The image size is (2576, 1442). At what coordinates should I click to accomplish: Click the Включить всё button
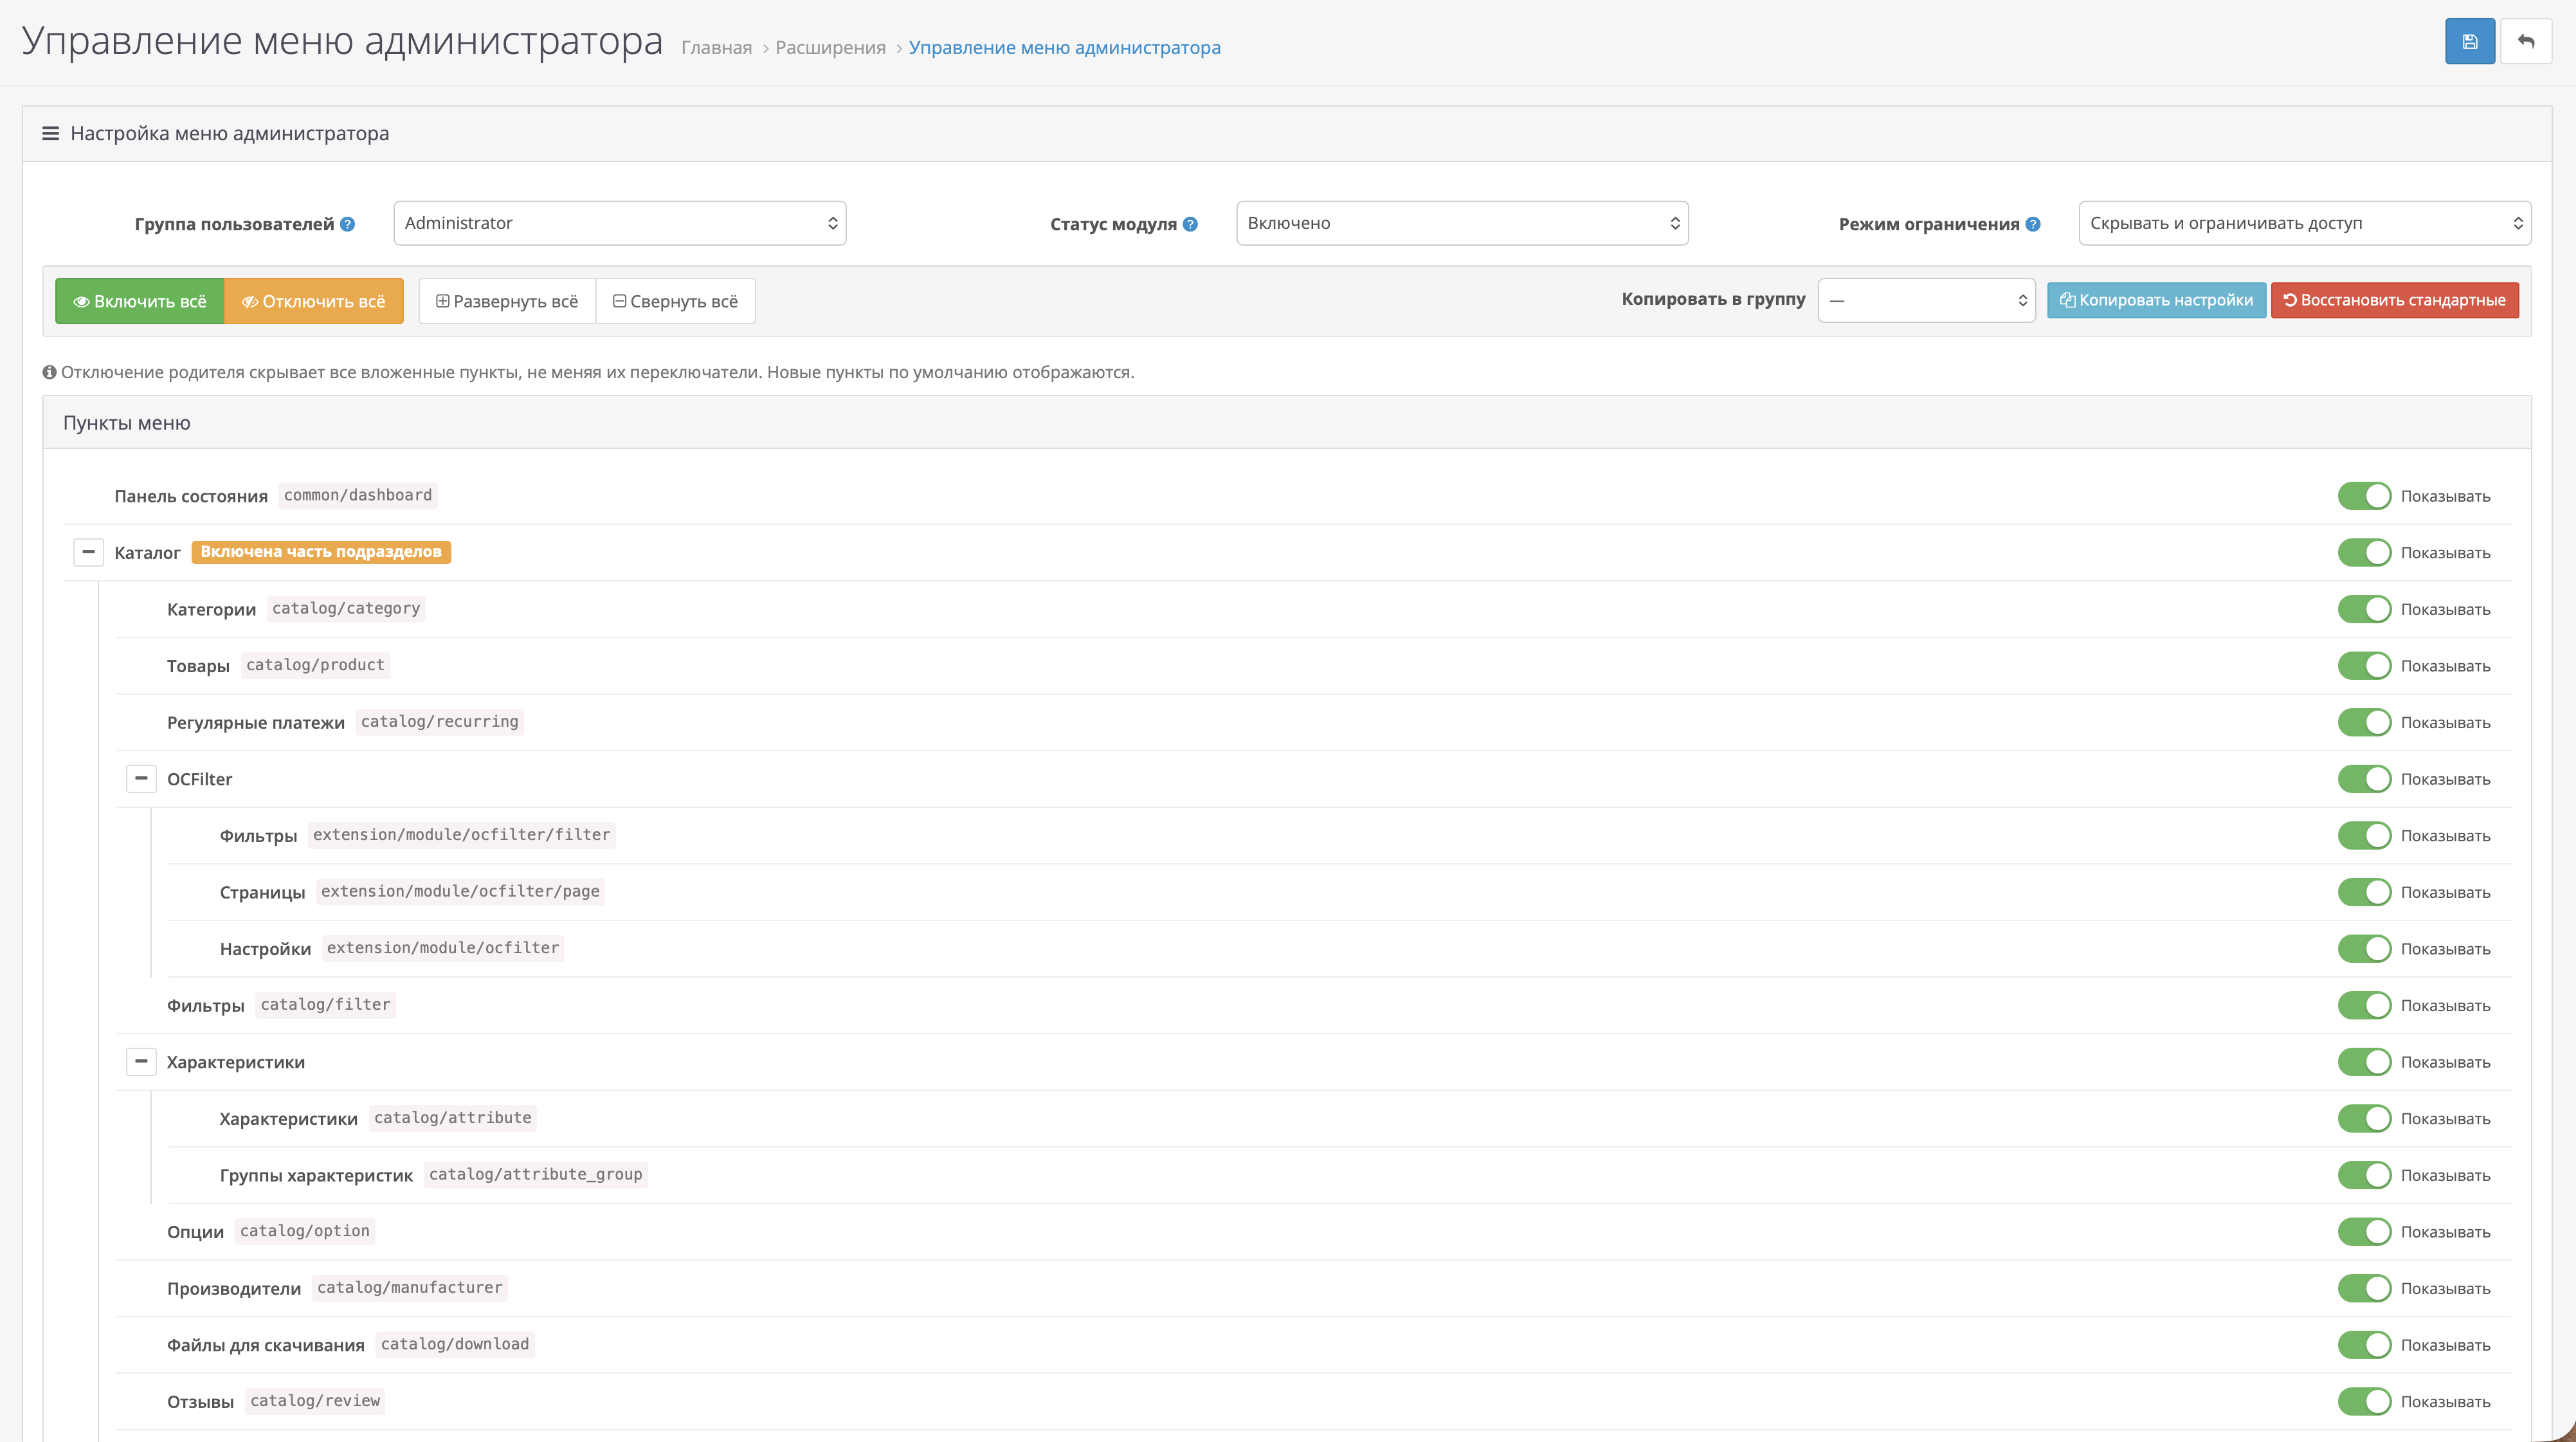[140, 301]
